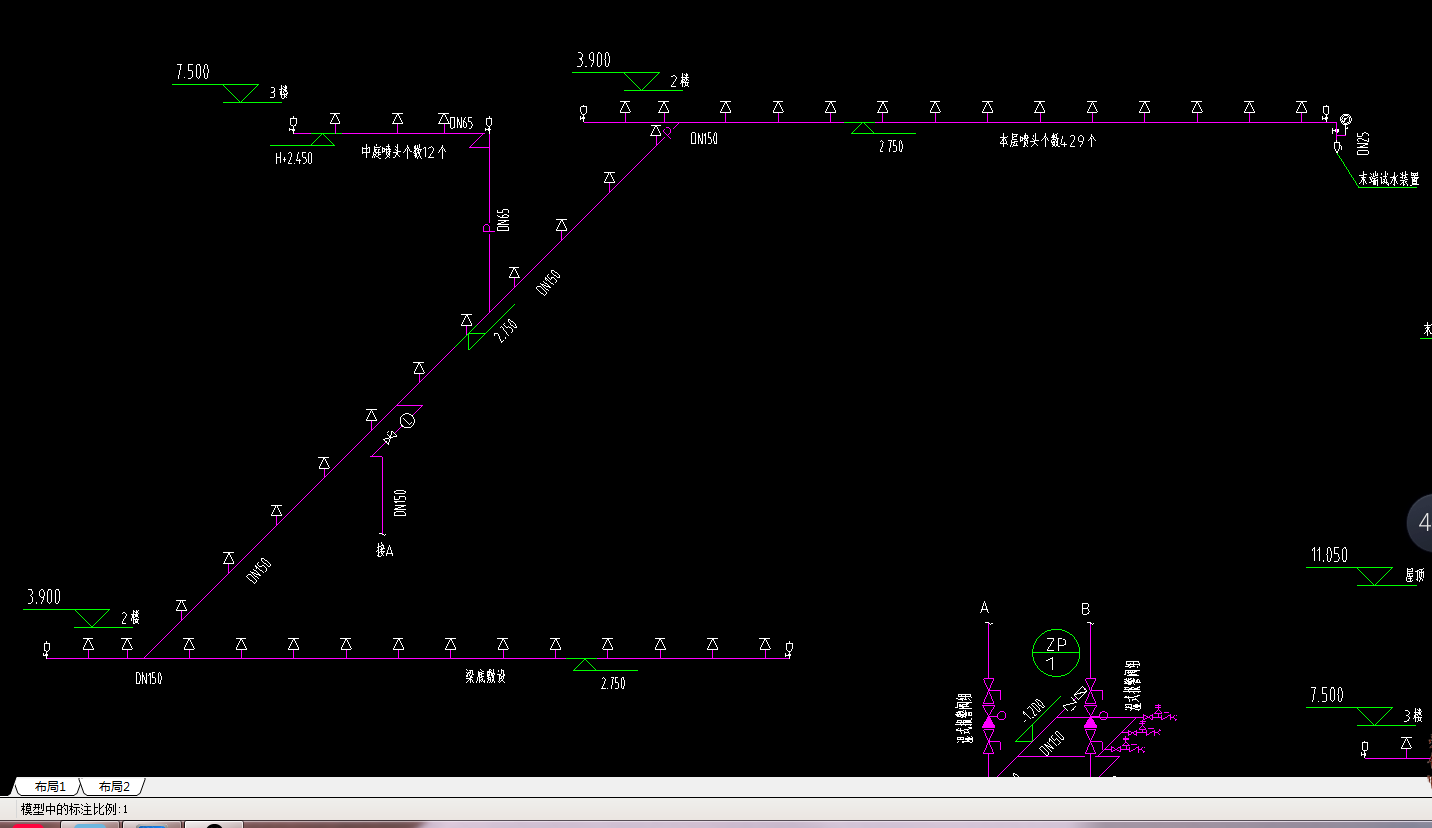
Task: Switch to the 布局2 layout tab
Action: [114, 787]
